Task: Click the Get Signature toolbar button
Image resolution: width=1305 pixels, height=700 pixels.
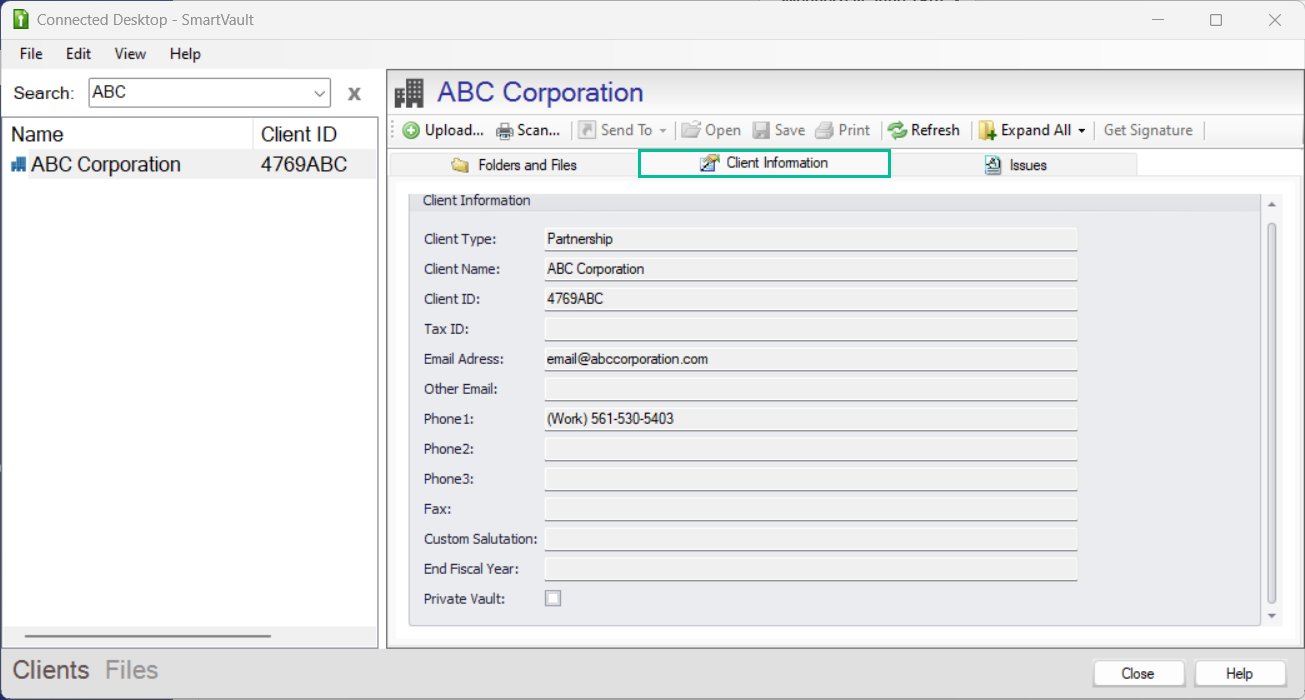Action: click(1148, 130)
